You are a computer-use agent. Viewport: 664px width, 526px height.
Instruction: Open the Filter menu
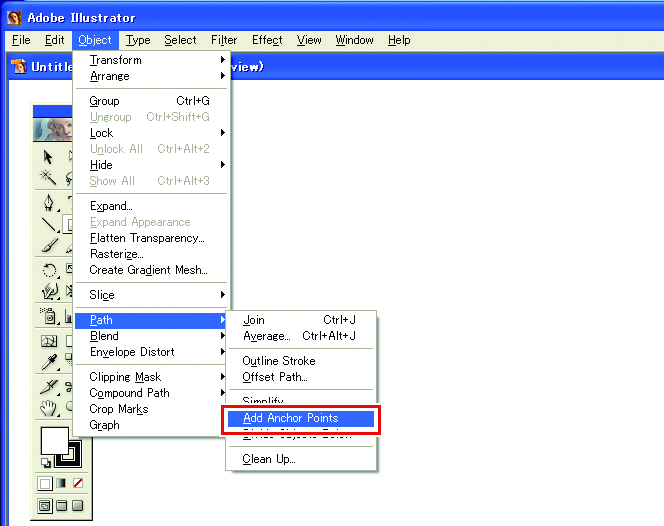click(224, 40)
